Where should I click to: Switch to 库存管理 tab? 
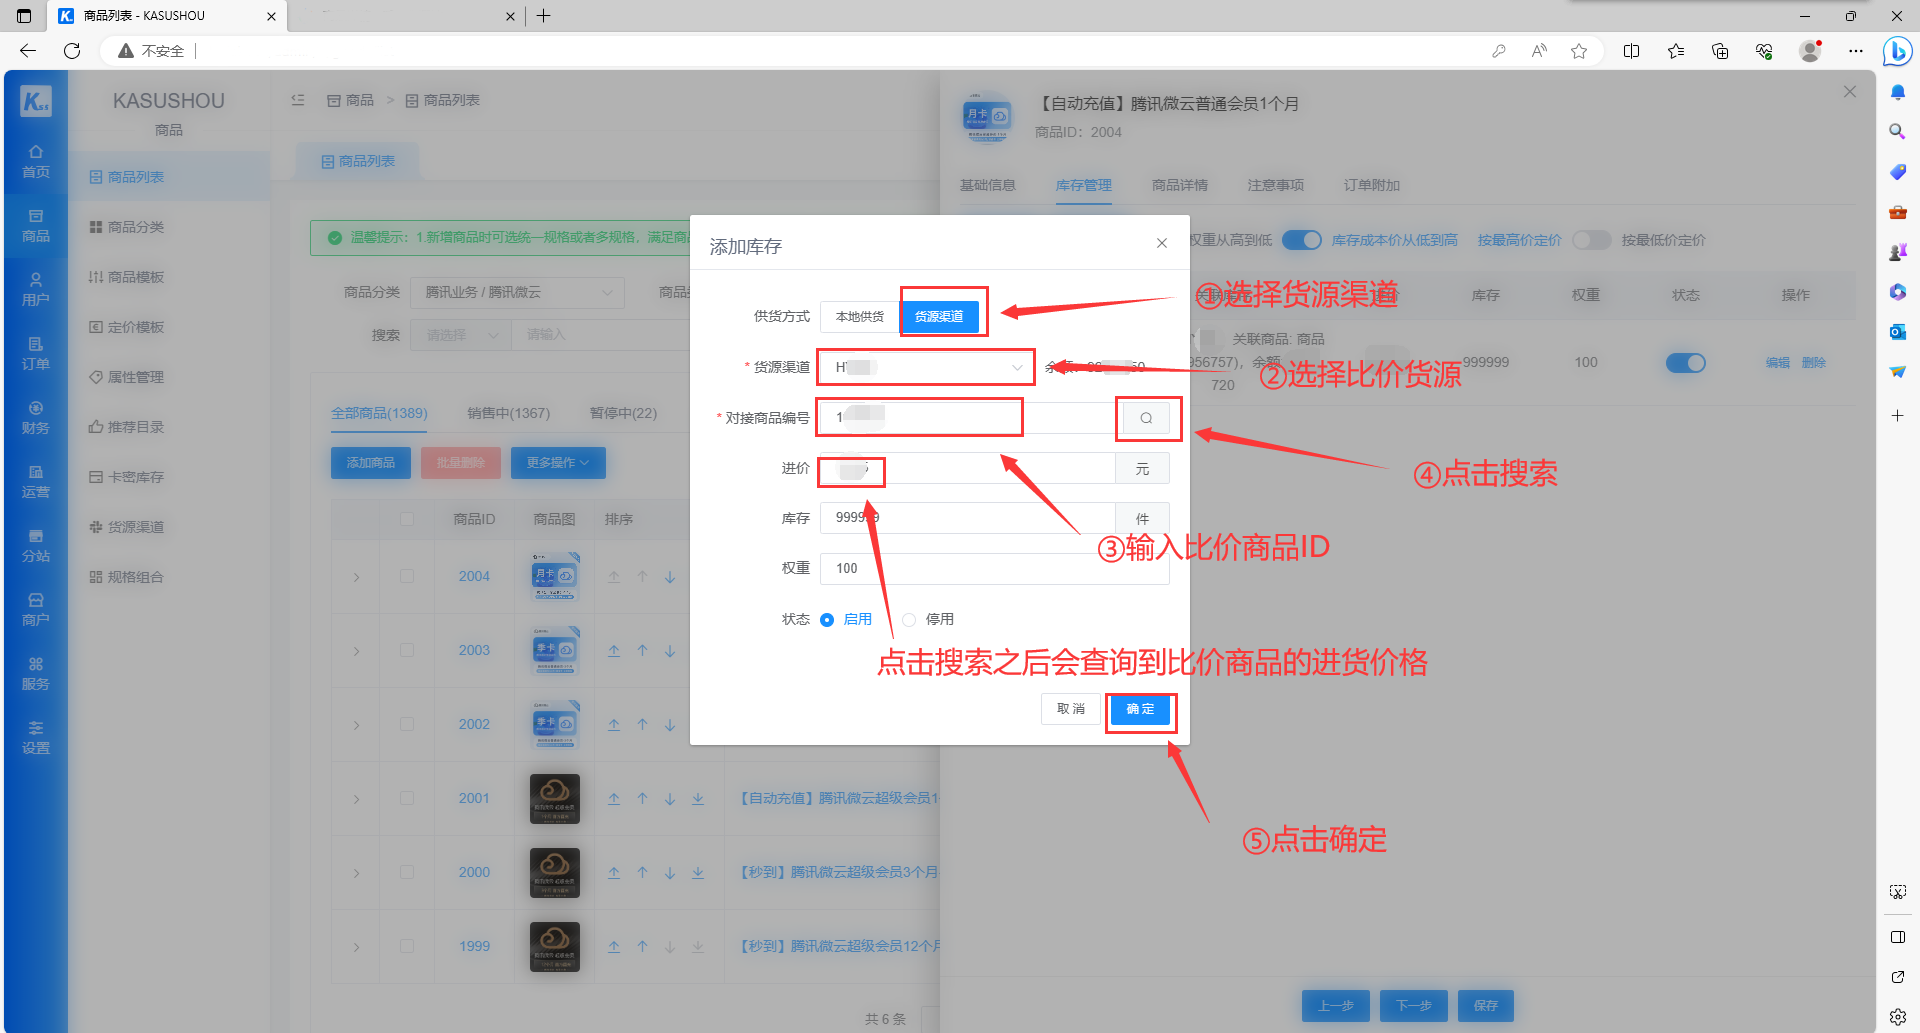pyautogui.click(x=1084, y=185)
